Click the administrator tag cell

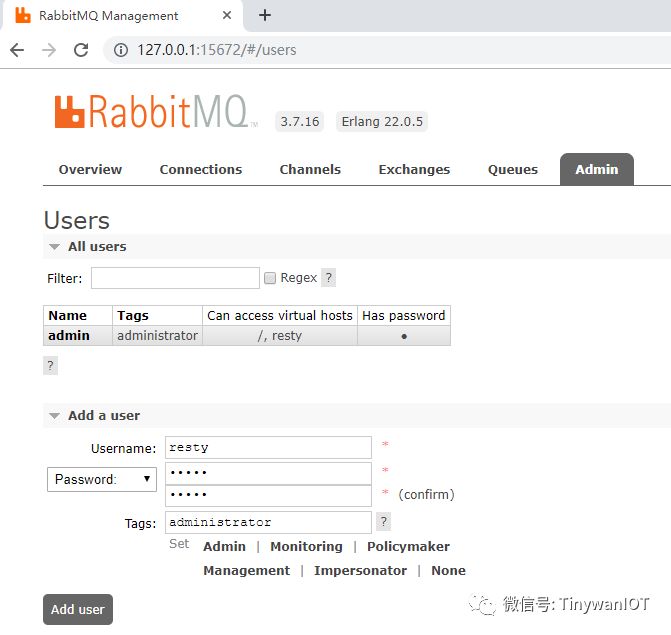[x=157, y=335]
